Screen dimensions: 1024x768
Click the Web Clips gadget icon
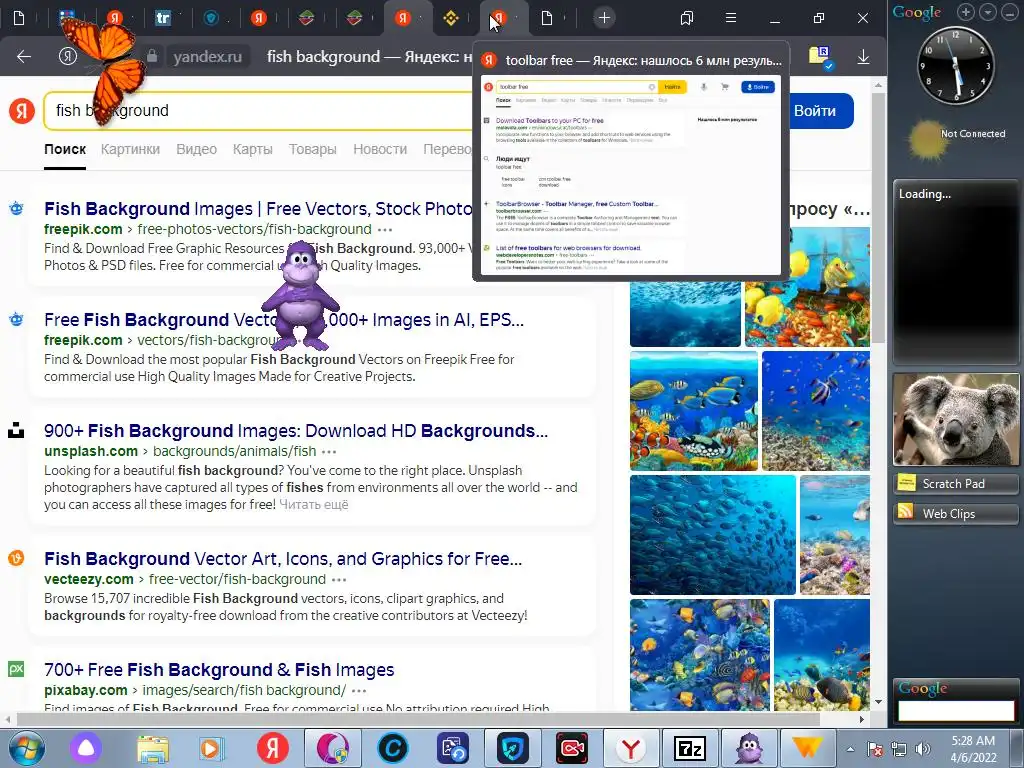pos(906,513)
